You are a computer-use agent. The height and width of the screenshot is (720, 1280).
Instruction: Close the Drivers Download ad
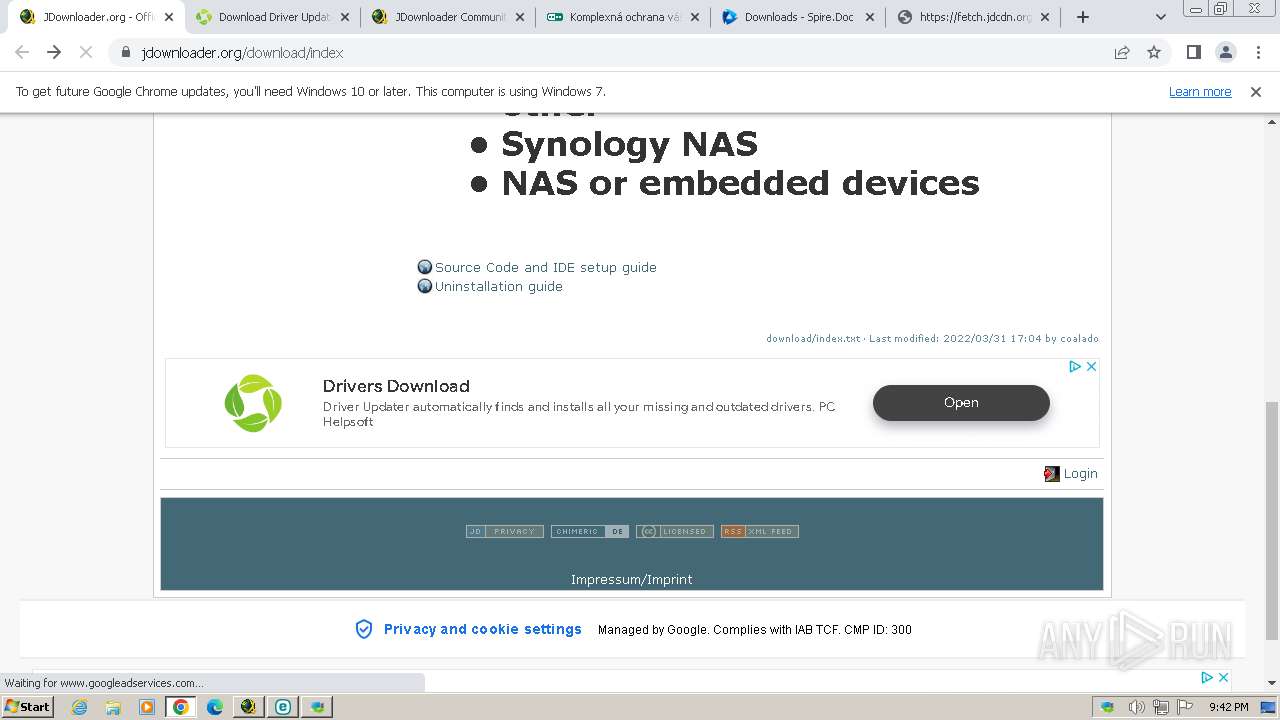pyautogui.click(x=1092, y=367)
